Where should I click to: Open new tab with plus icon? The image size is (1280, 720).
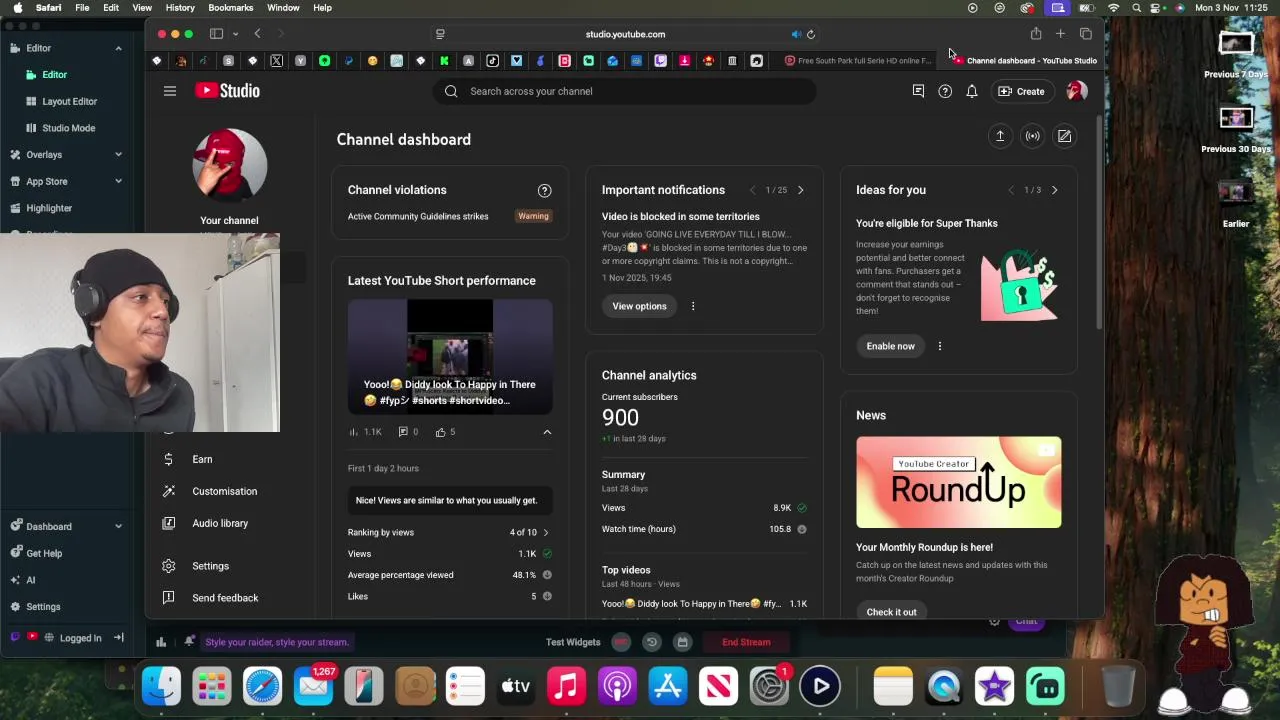click(1060, 34)
